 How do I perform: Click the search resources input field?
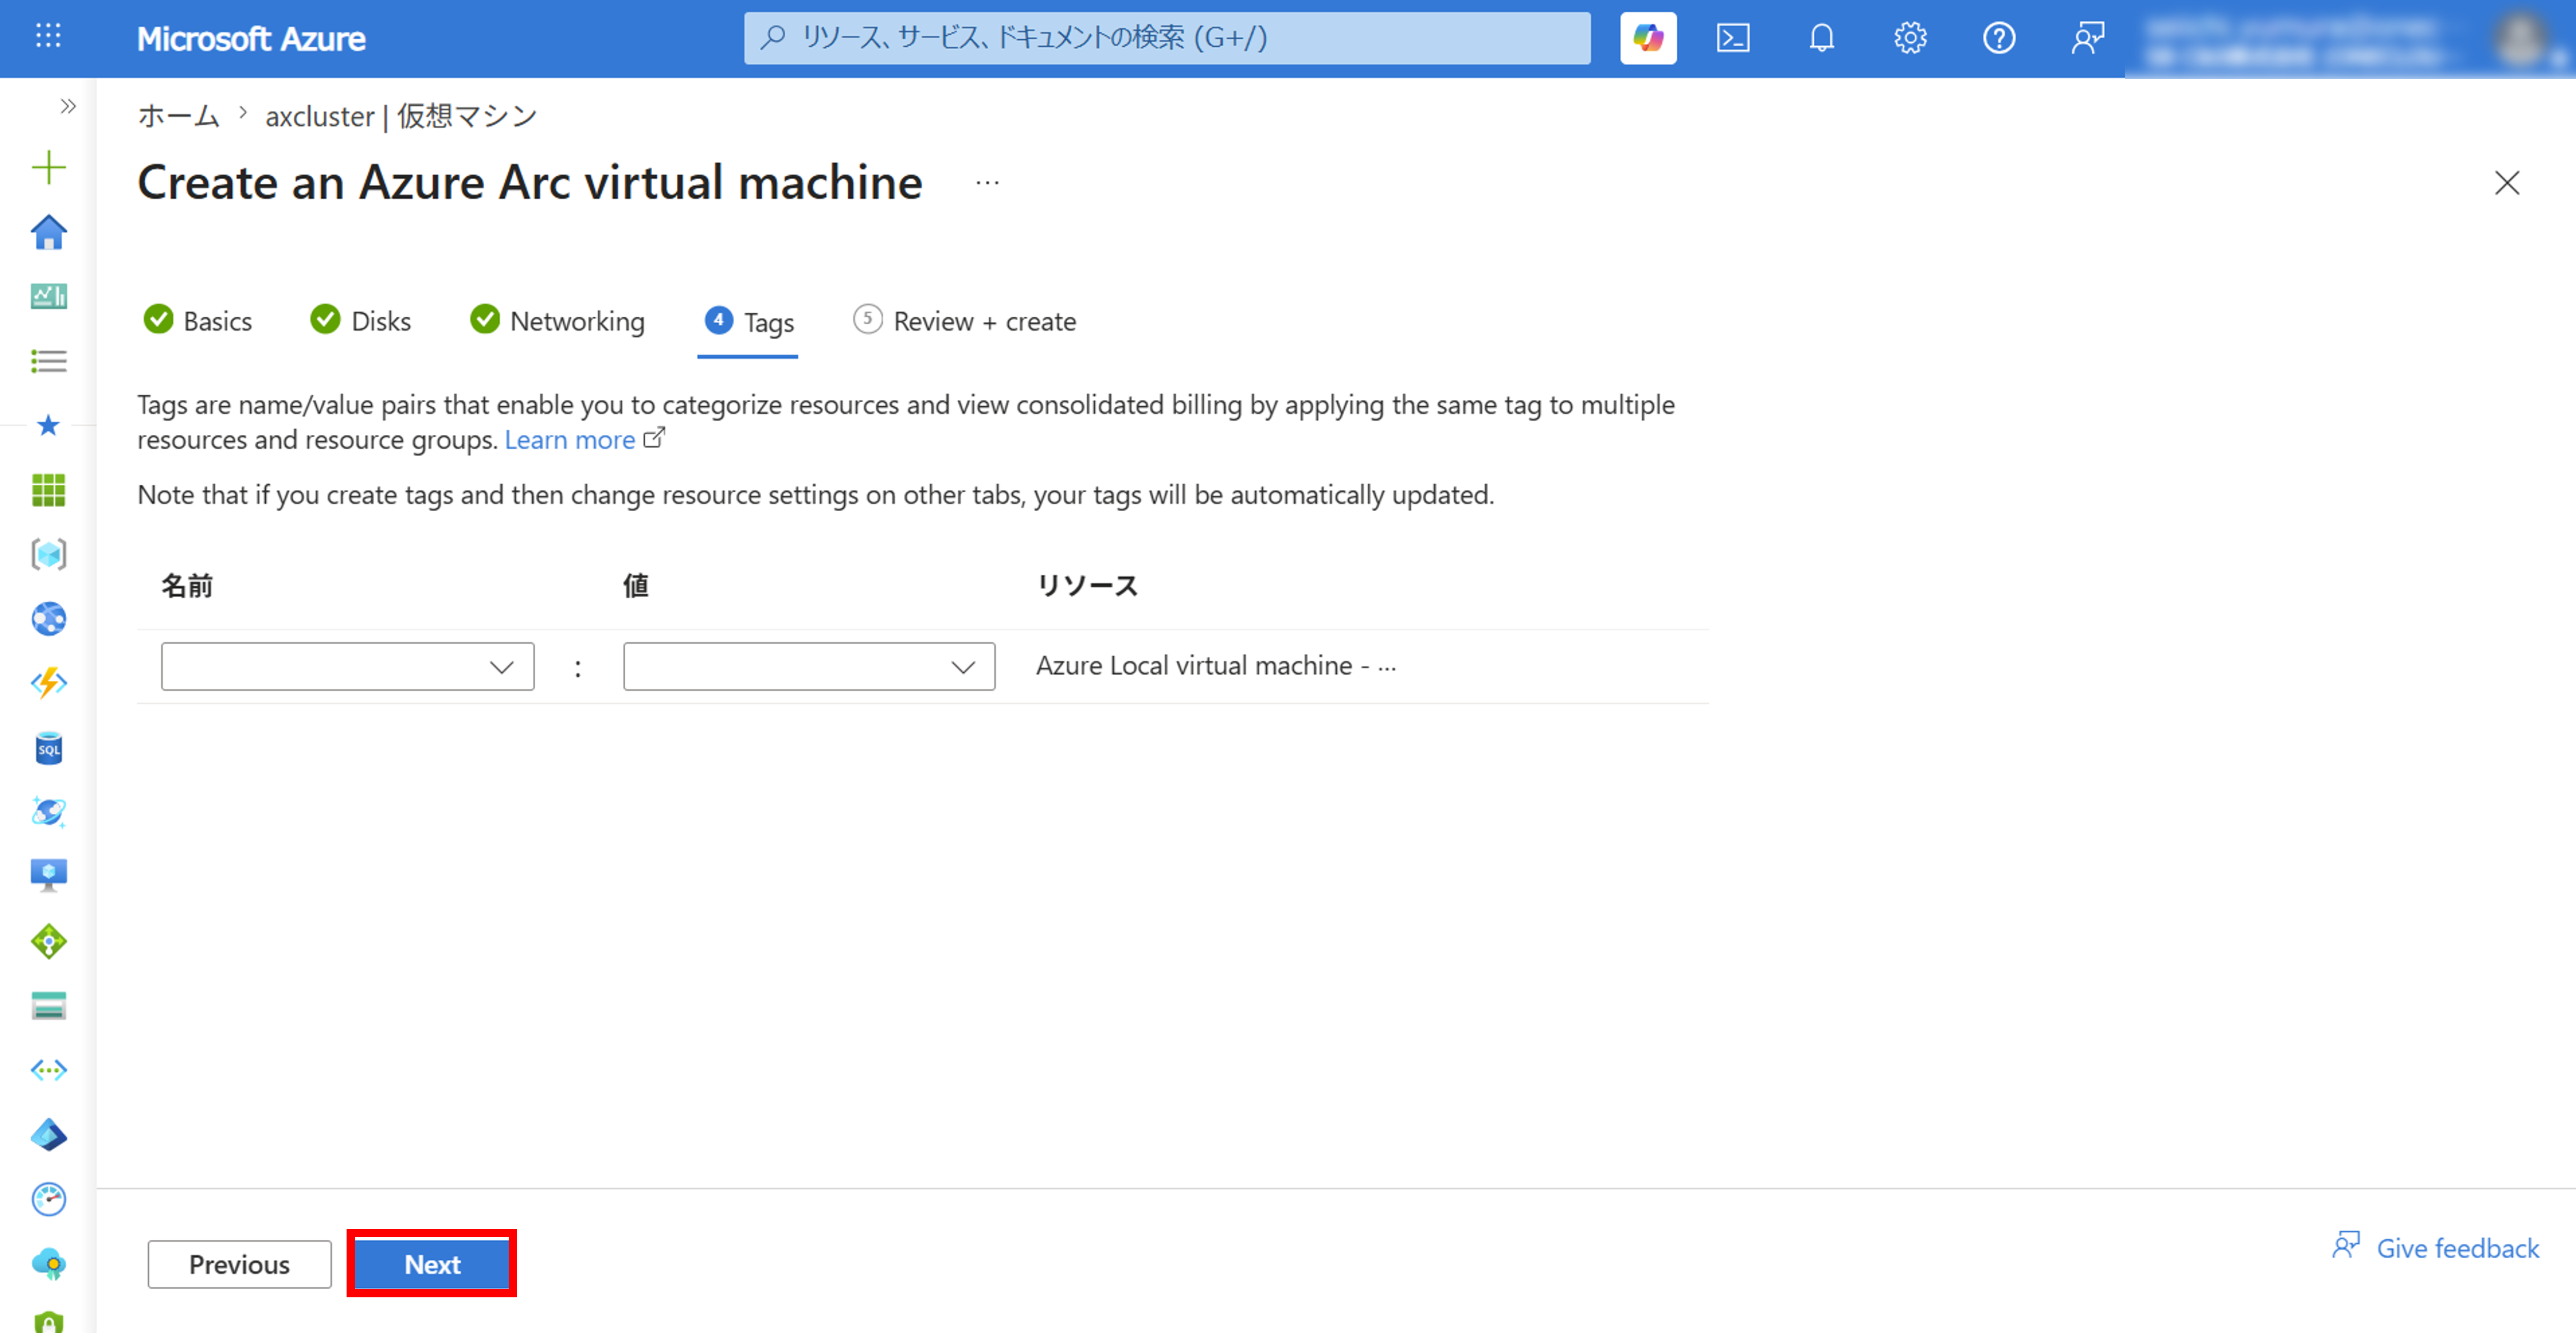pos(1167,38)
